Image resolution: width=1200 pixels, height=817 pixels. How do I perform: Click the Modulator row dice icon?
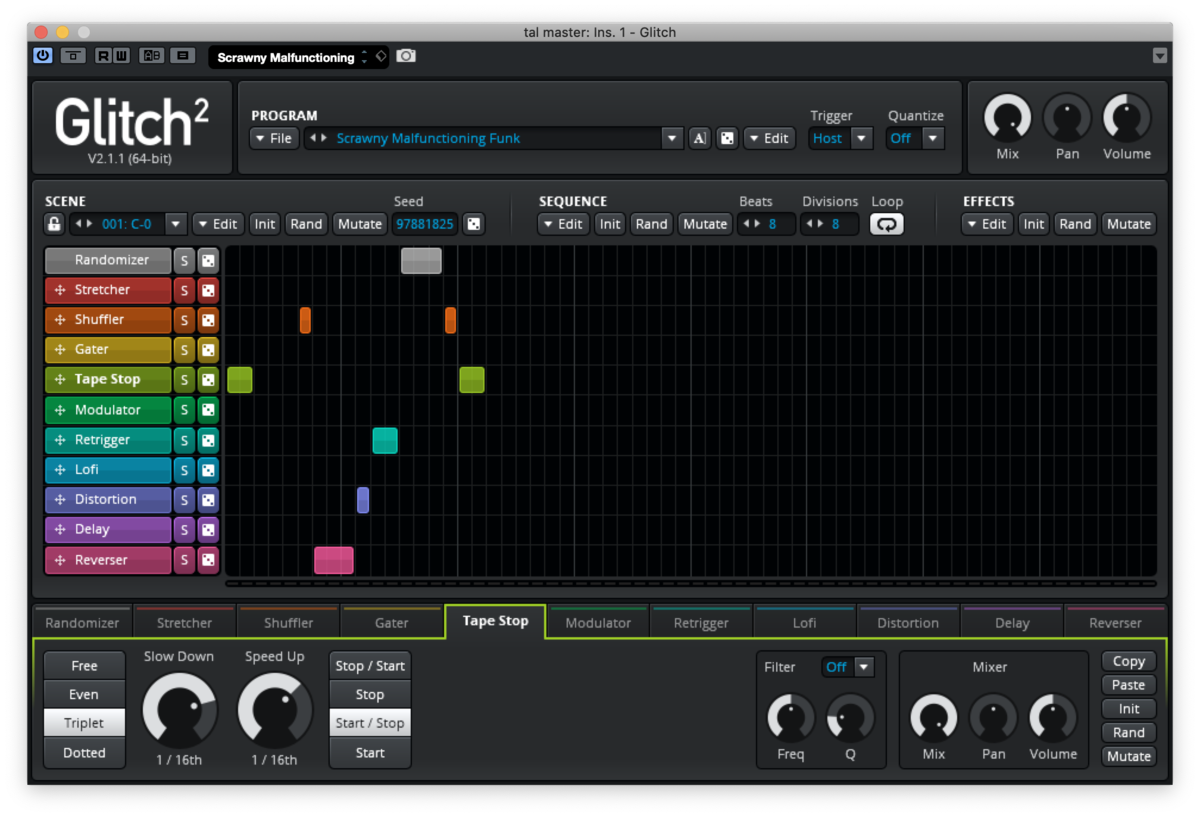click(208, 410)
